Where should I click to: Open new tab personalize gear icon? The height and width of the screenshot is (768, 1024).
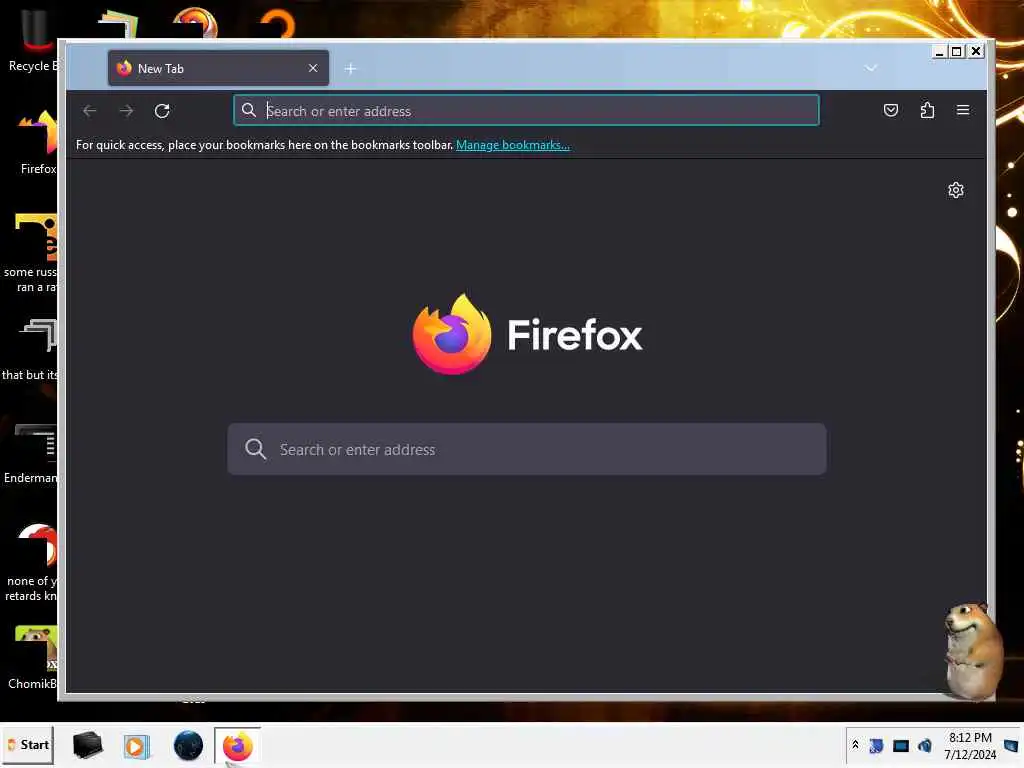coord(955,190)
